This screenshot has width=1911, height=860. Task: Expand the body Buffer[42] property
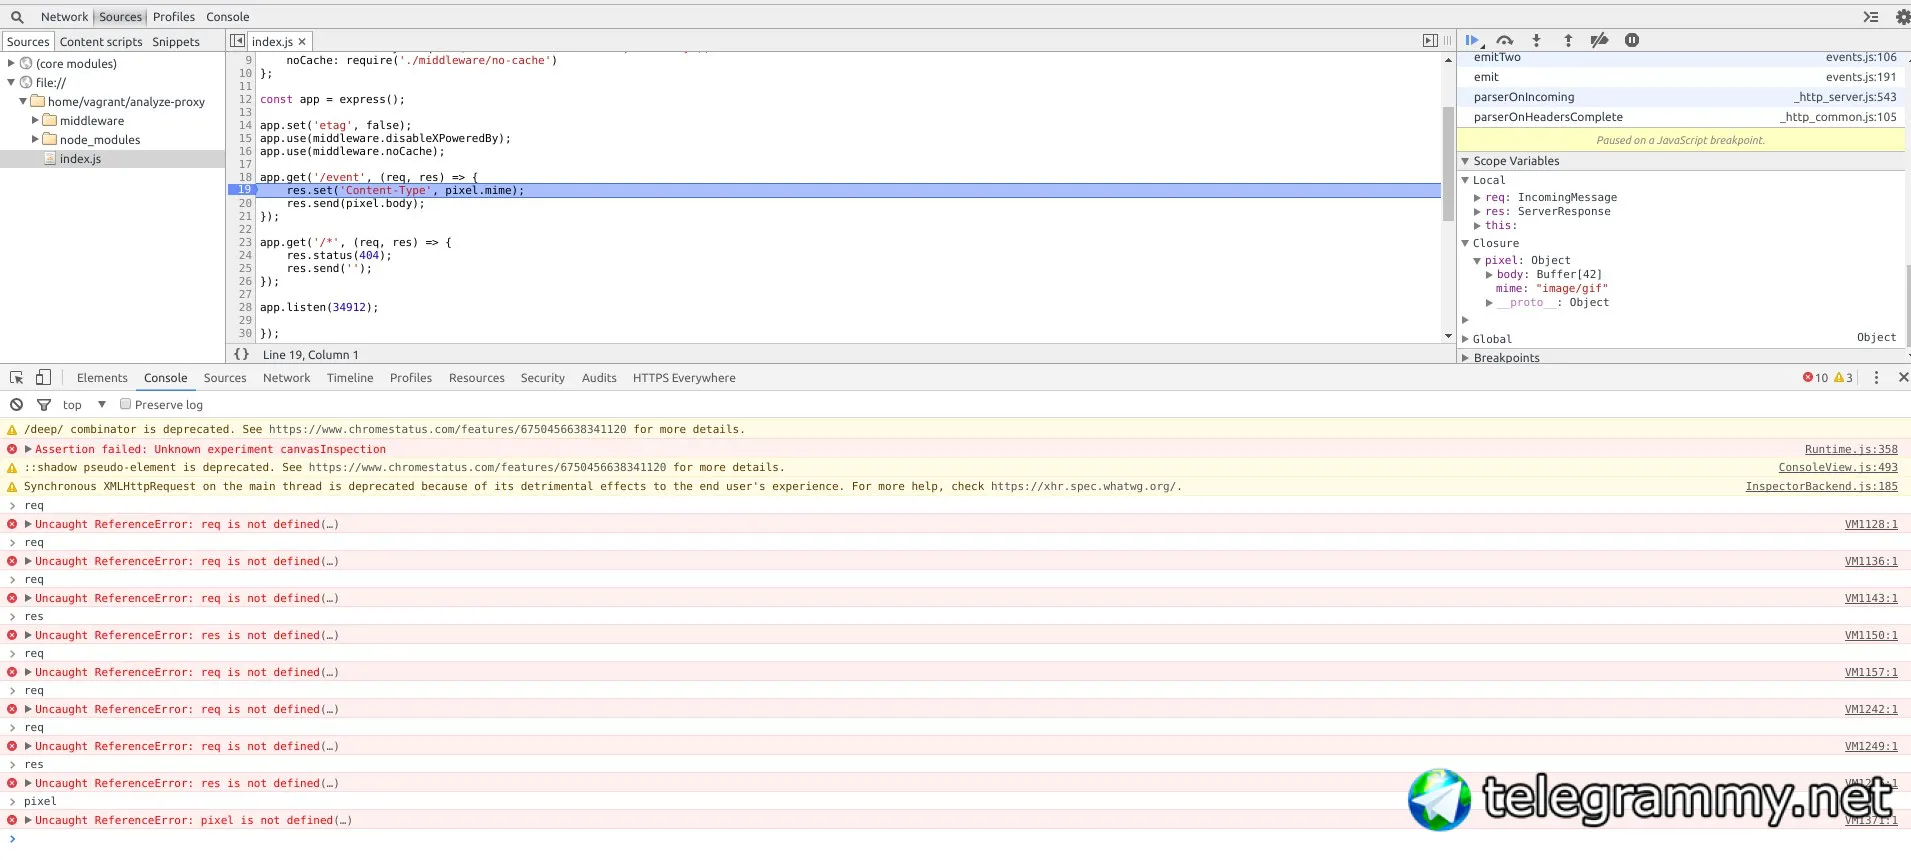pos(1489,275)
